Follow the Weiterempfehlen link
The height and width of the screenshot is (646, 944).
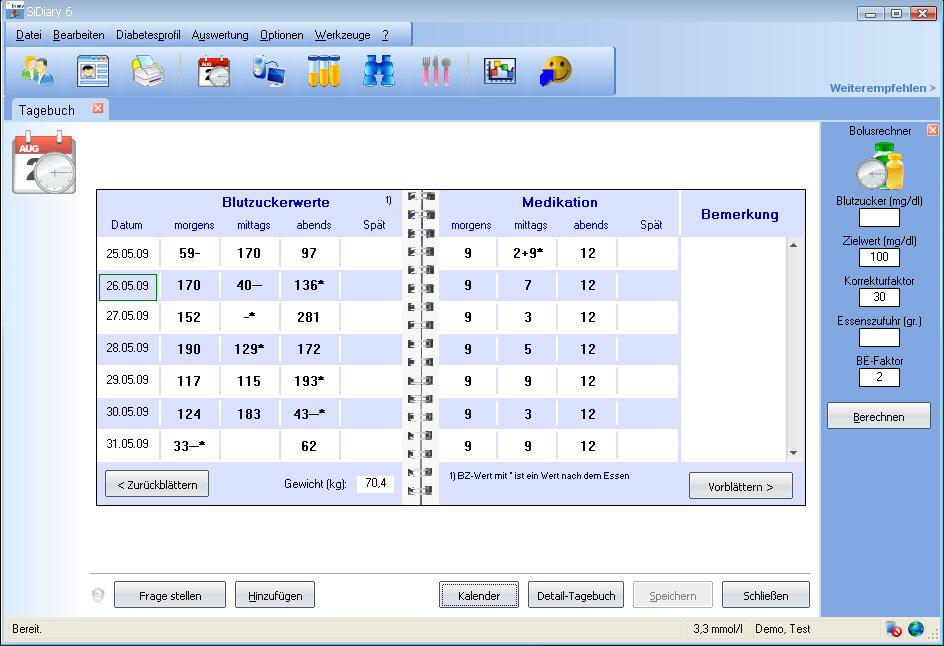click(882, 88)
